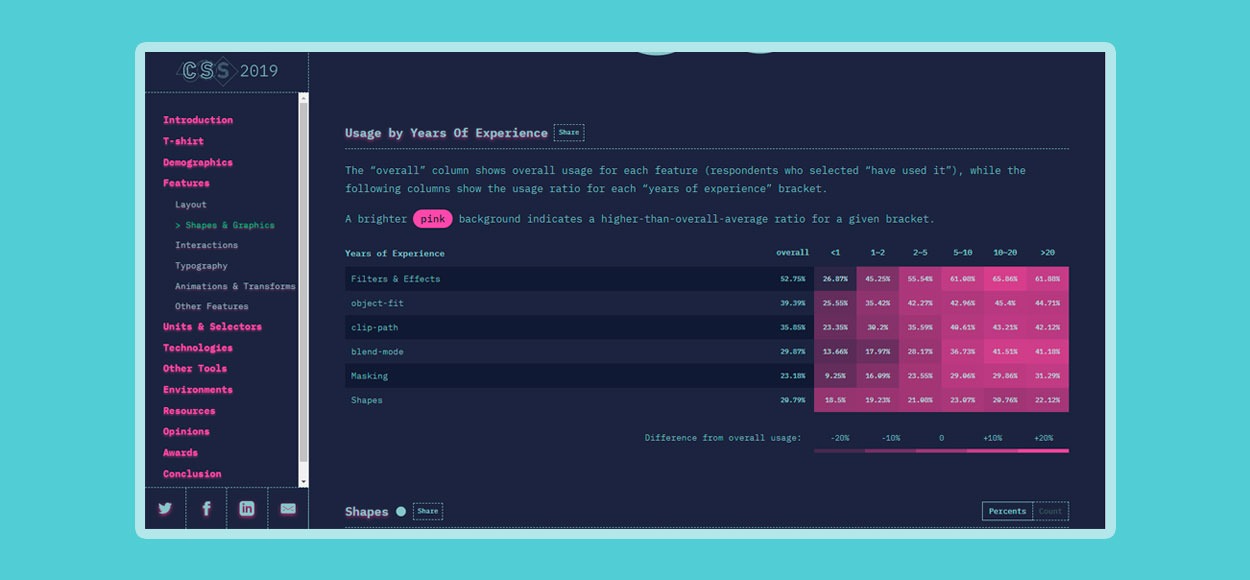Viewport: 1250px width, 580px height.
Task: Open Typography sub-item
Action: (x=201, y=266)
